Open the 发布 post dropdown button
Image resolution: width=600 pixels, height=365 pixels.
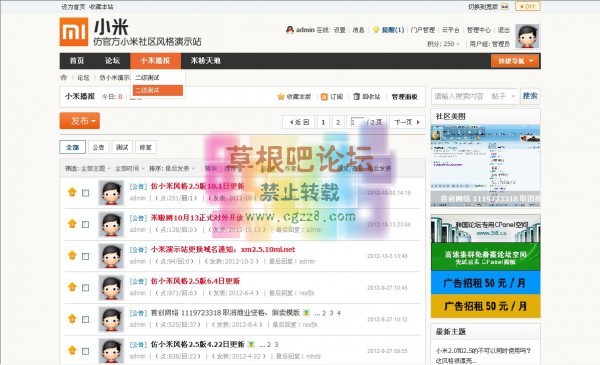coord(80,121)
